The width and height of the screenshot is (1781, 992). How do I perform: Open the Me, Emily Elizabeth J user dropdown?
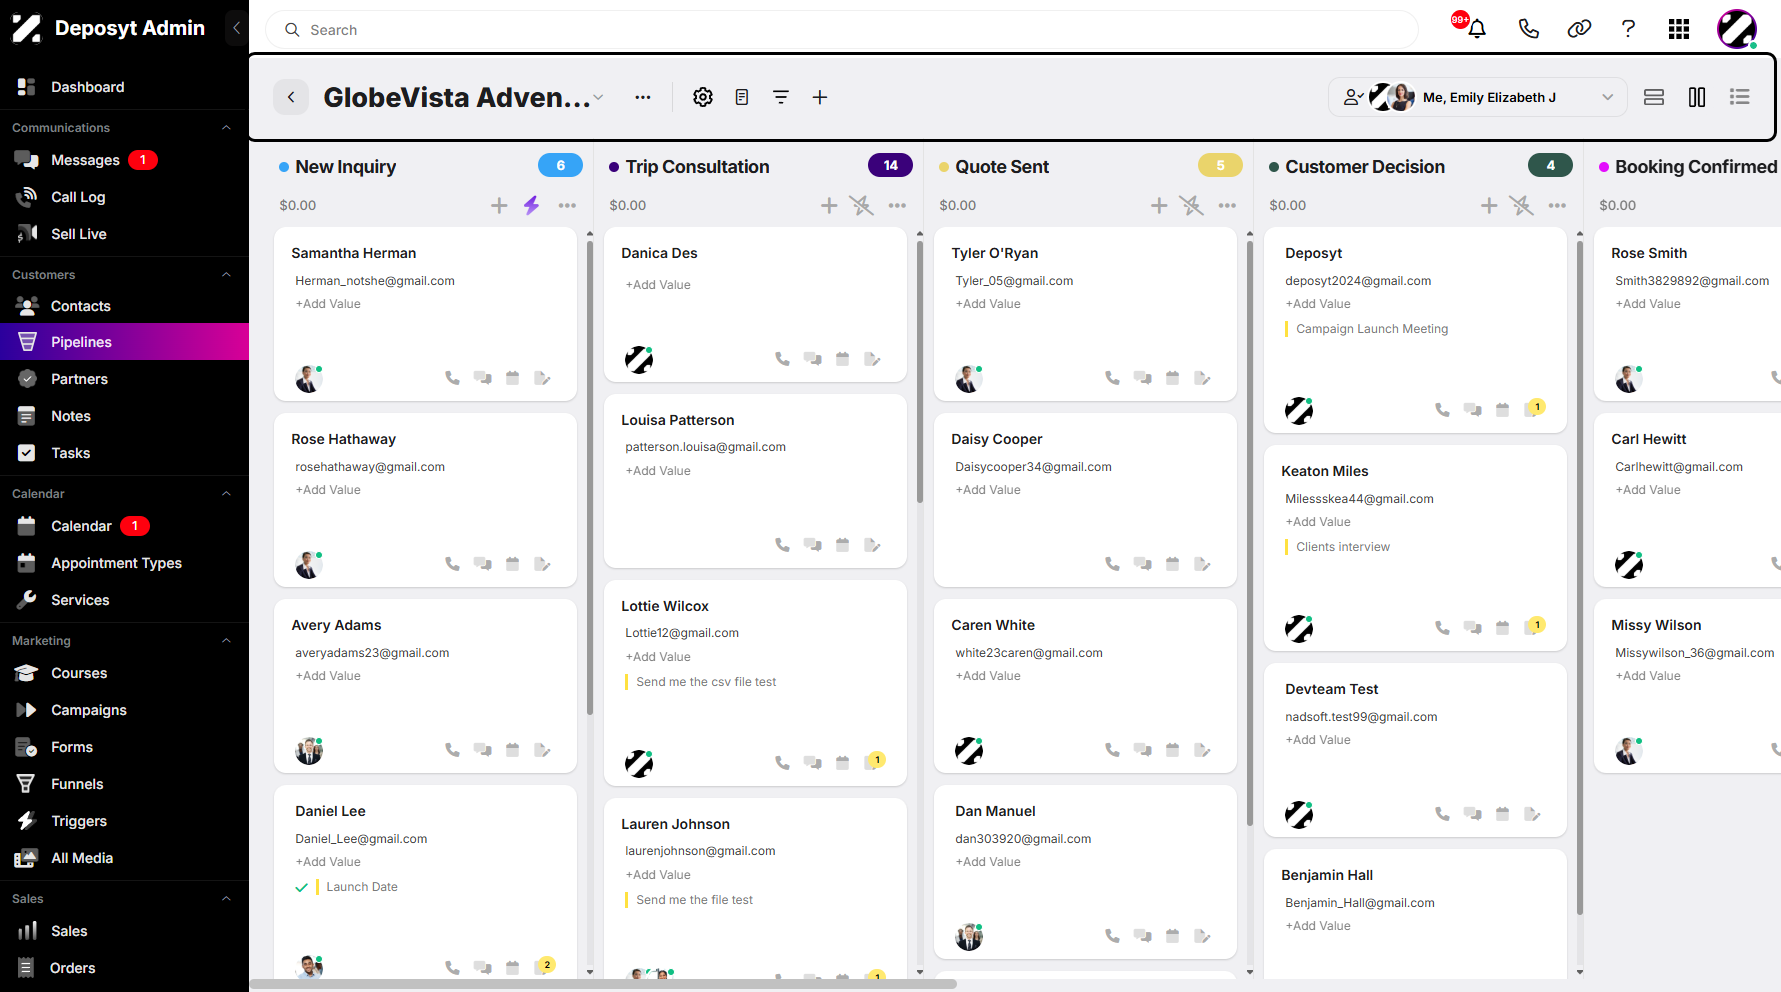pyautogui.click(x=1478, y=97)
